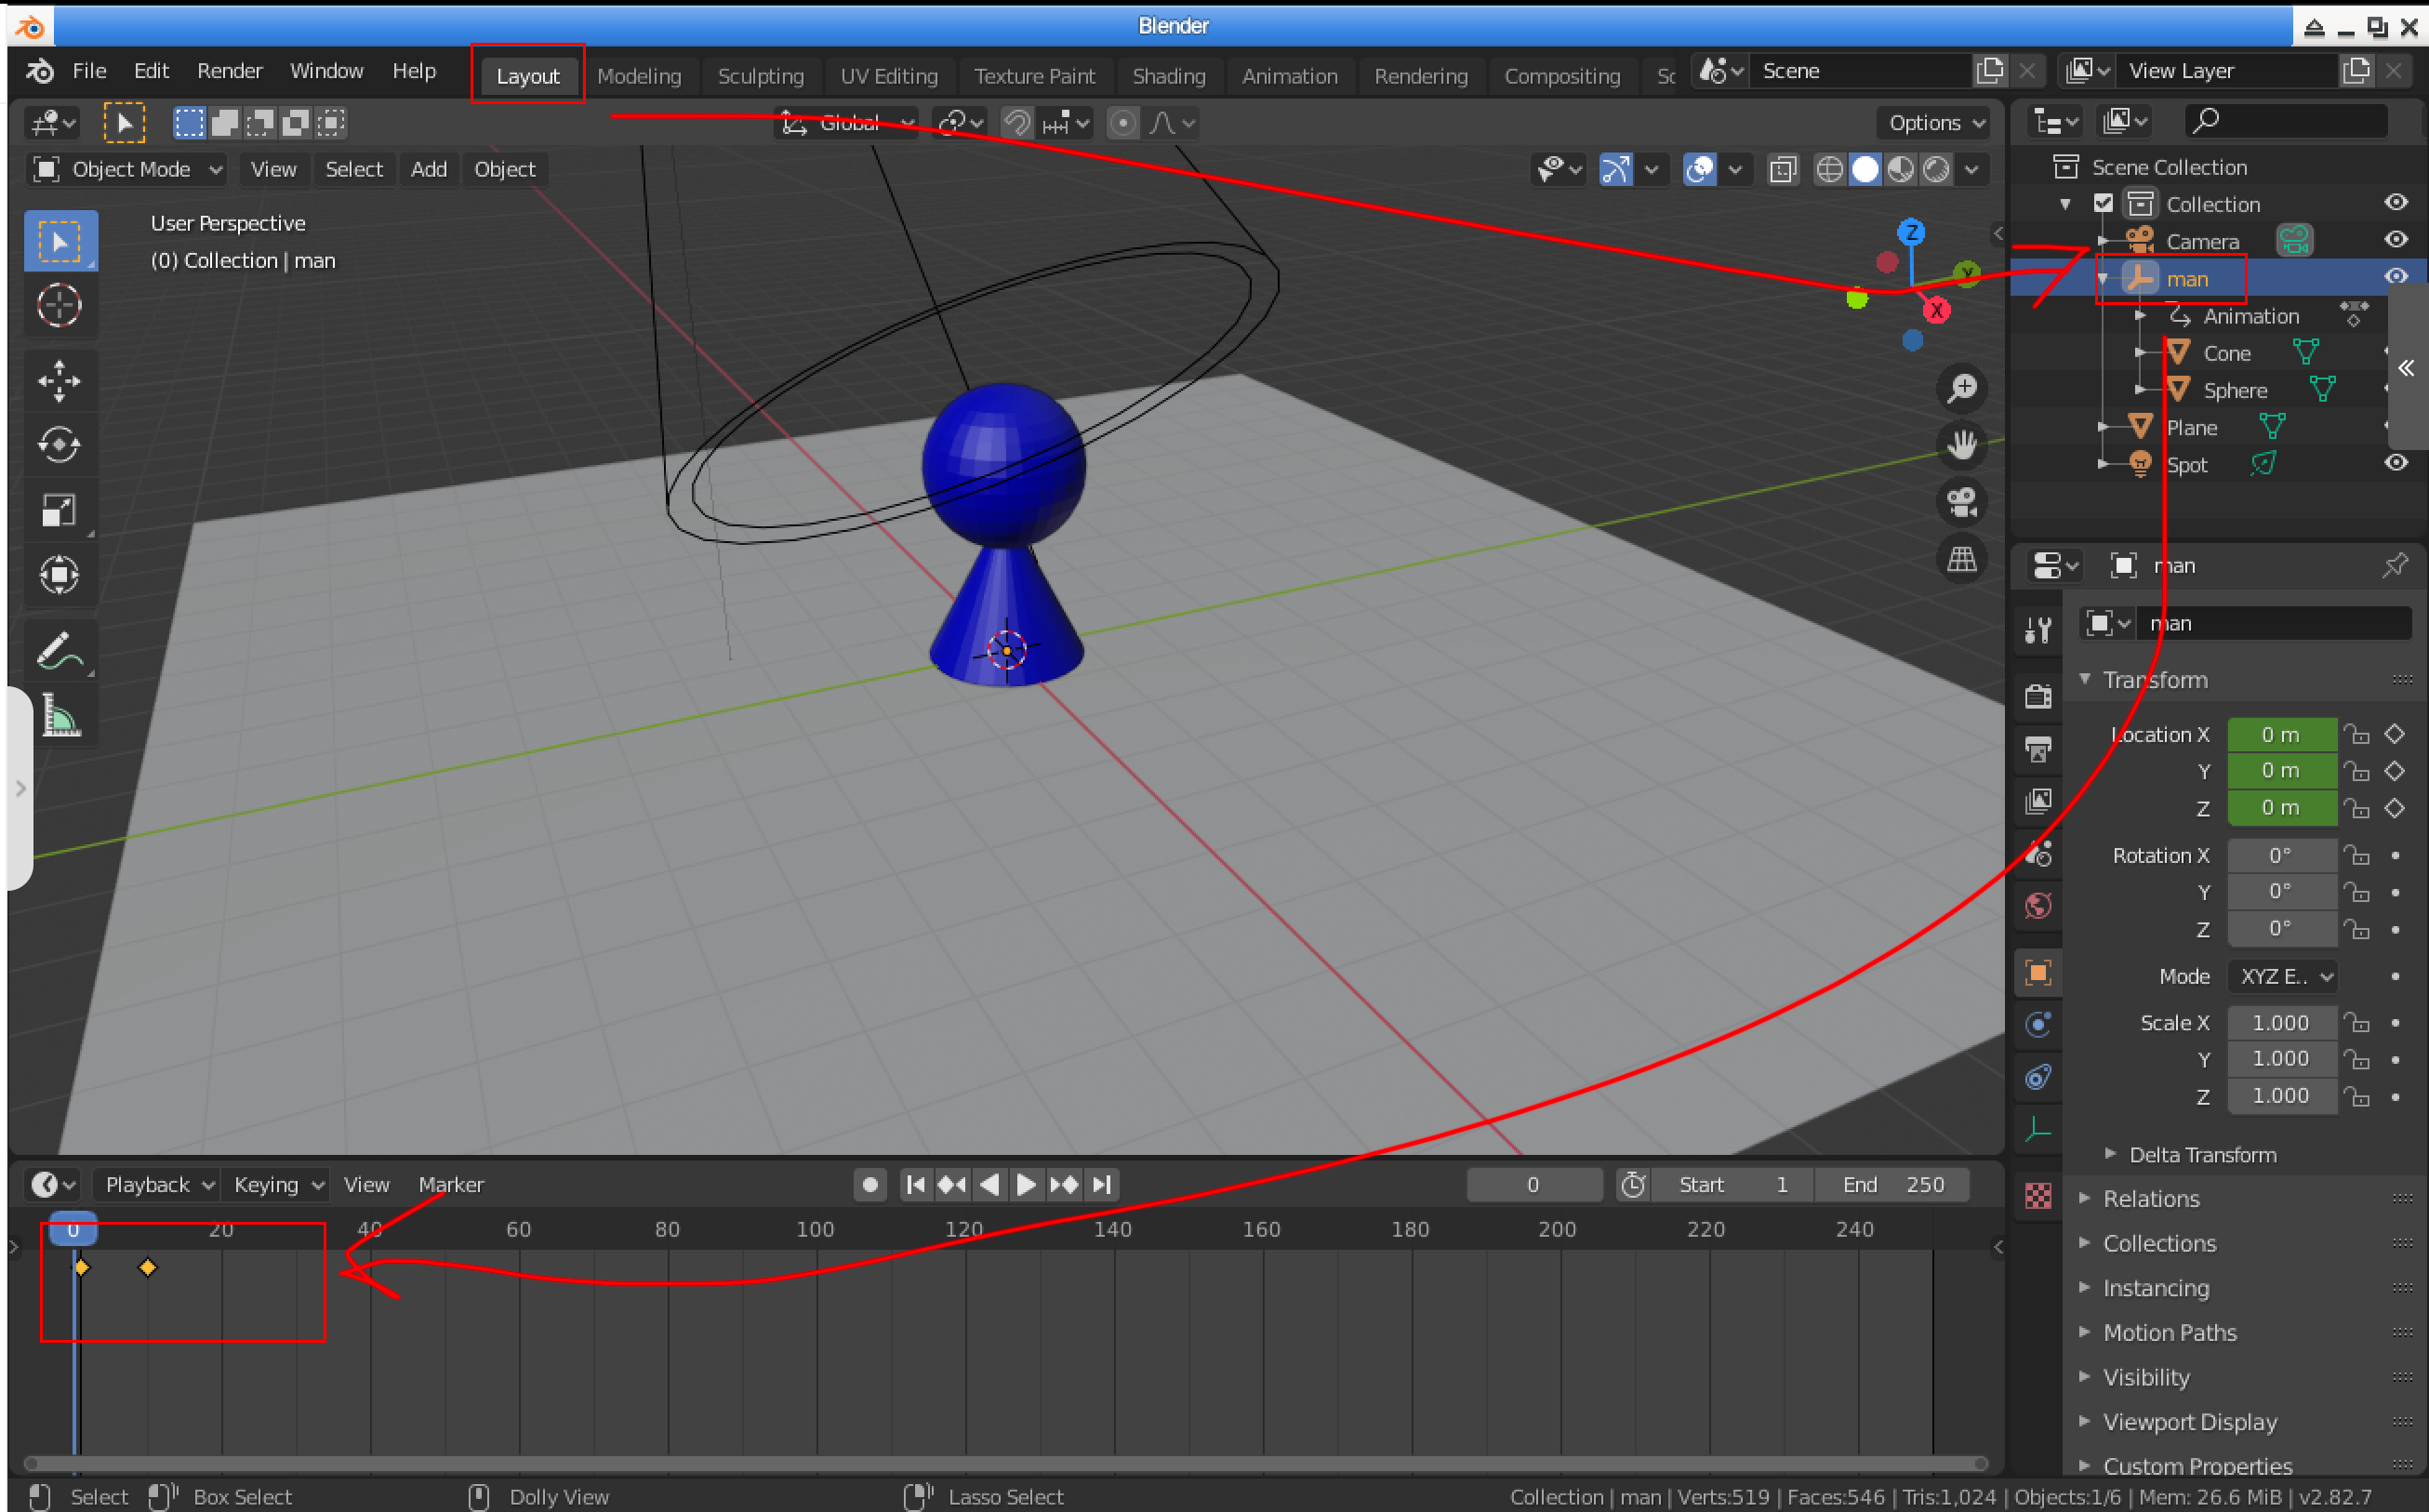
Task: Click the Add Object menu icon
Action: pos(429,169)
